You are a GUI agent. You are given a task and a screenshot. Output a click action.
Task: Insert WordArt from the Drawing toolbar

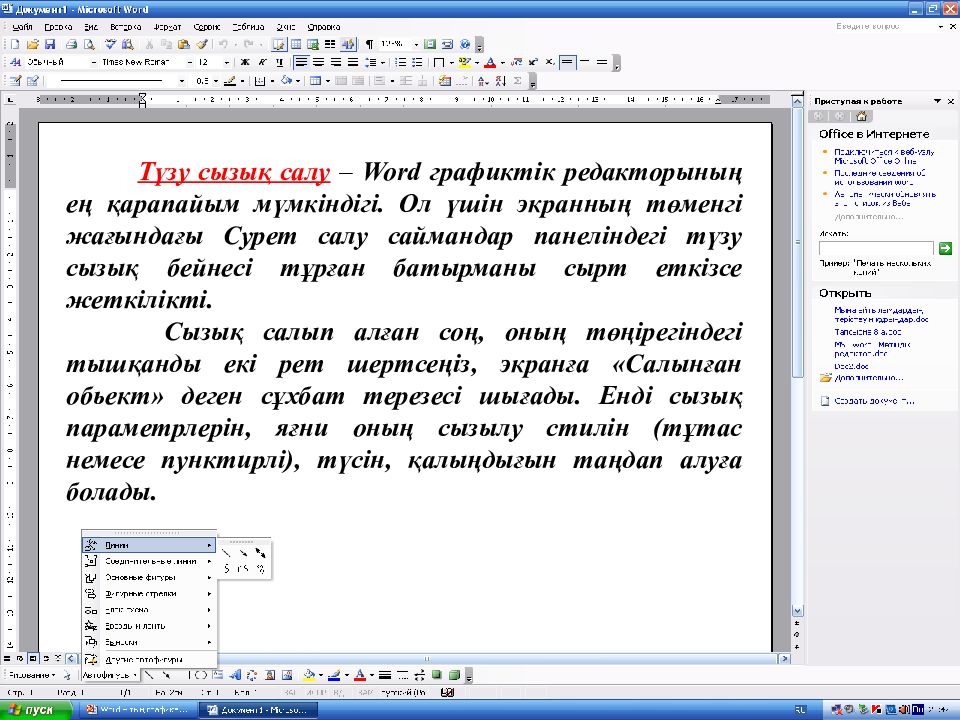[235, 675]
